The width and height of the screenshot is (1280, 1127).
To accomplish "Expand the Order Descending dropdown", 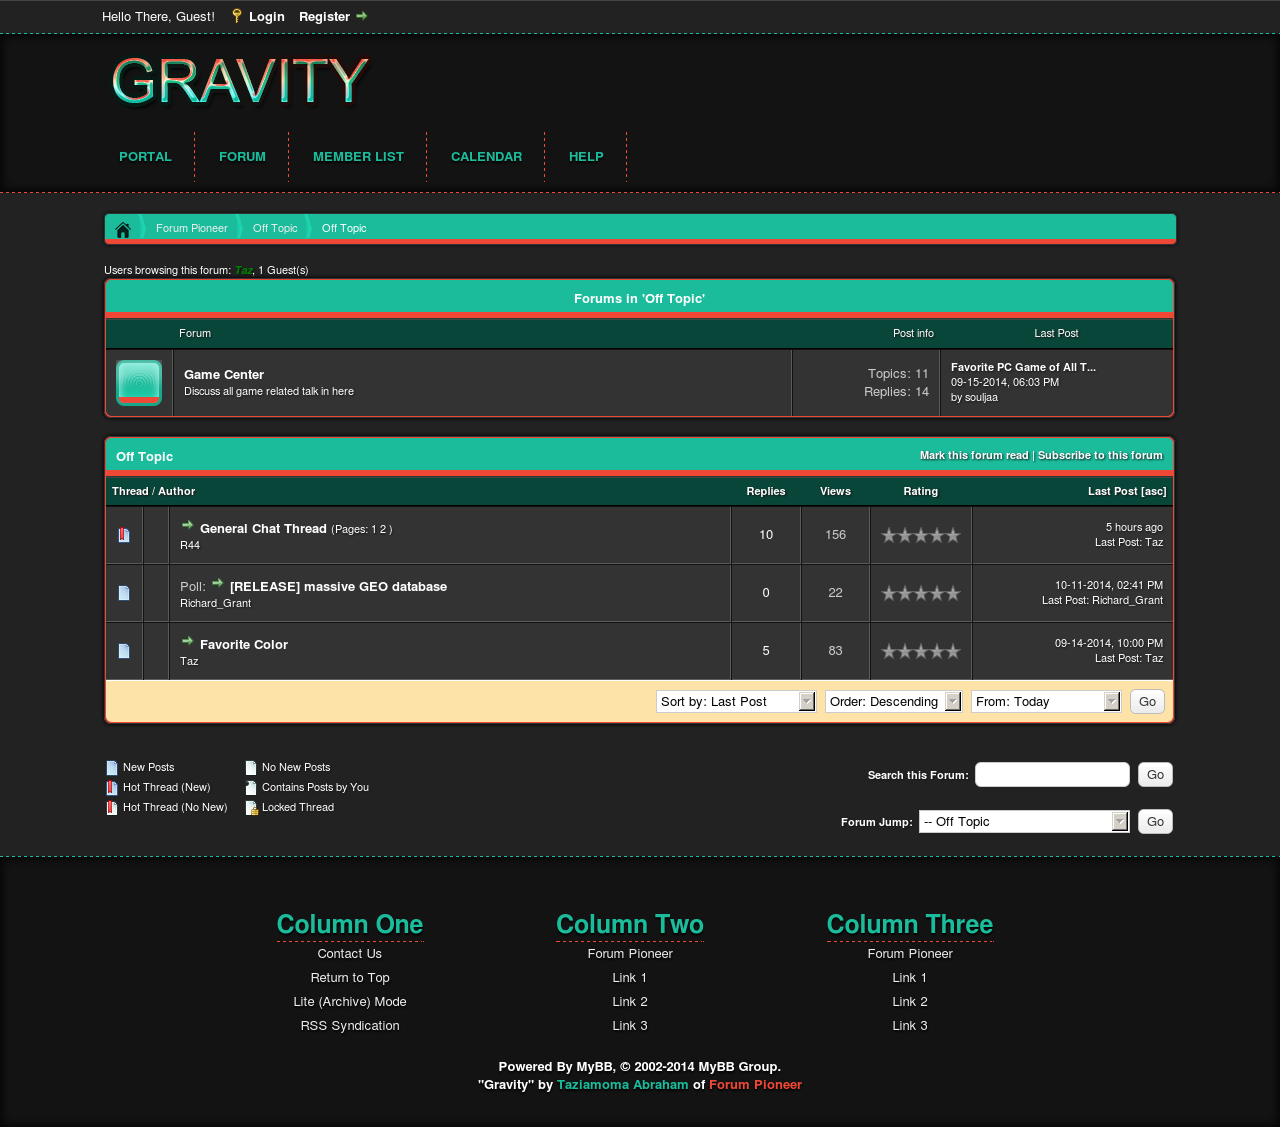I will click(894, 702).
